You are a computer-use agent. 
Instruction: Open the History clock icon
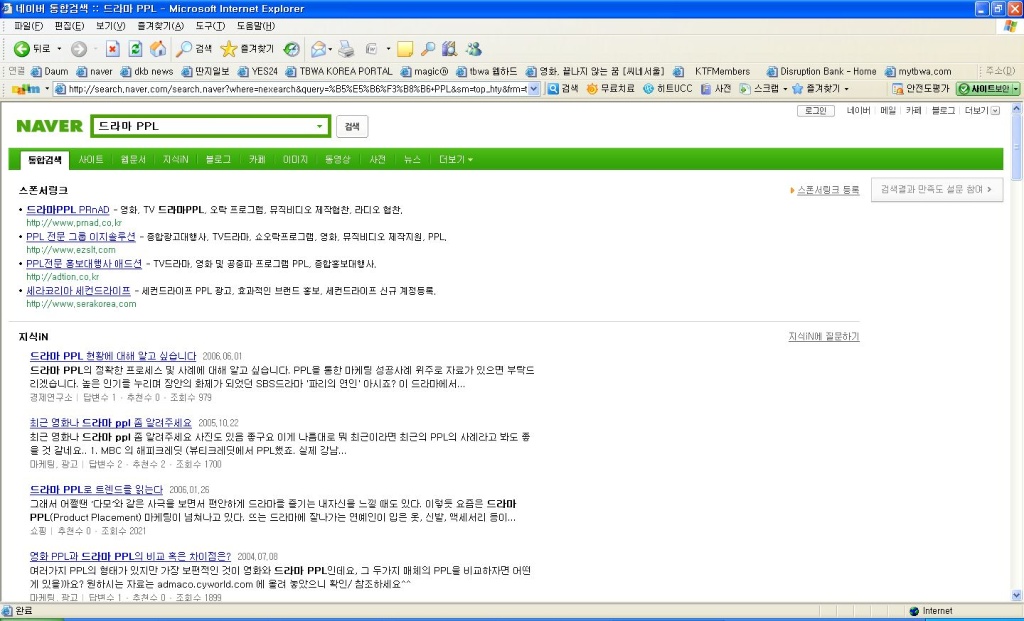(x=291, y=49)
